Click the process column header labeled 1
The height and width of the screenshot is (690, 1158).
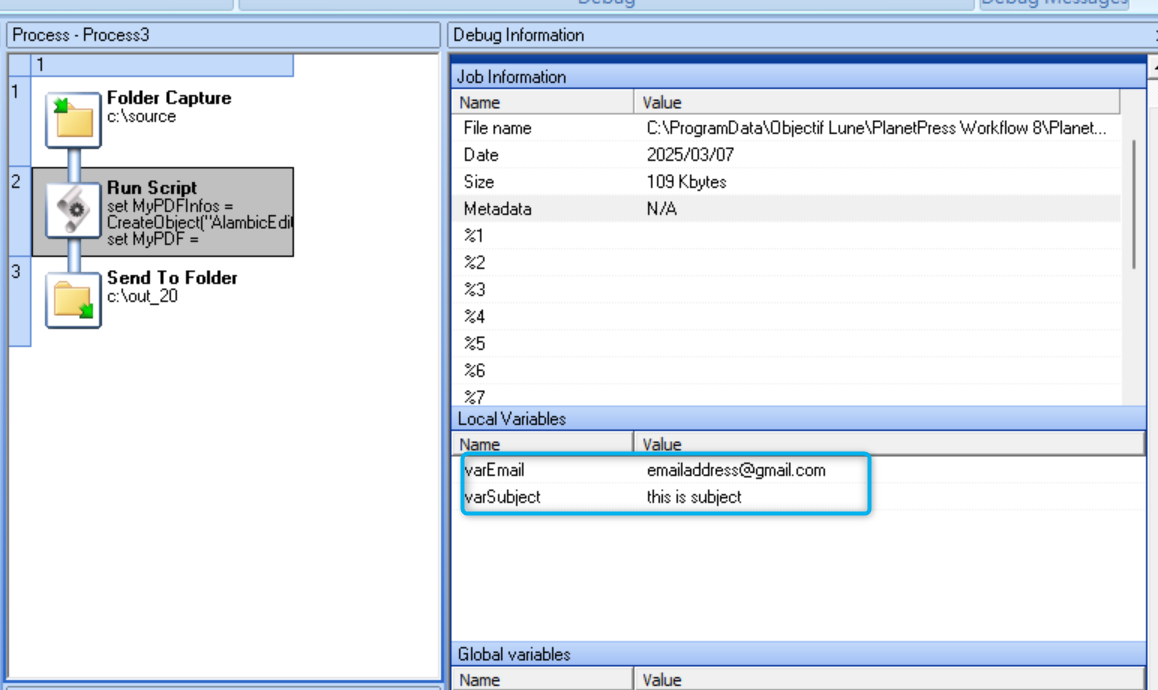pos(162,66)
